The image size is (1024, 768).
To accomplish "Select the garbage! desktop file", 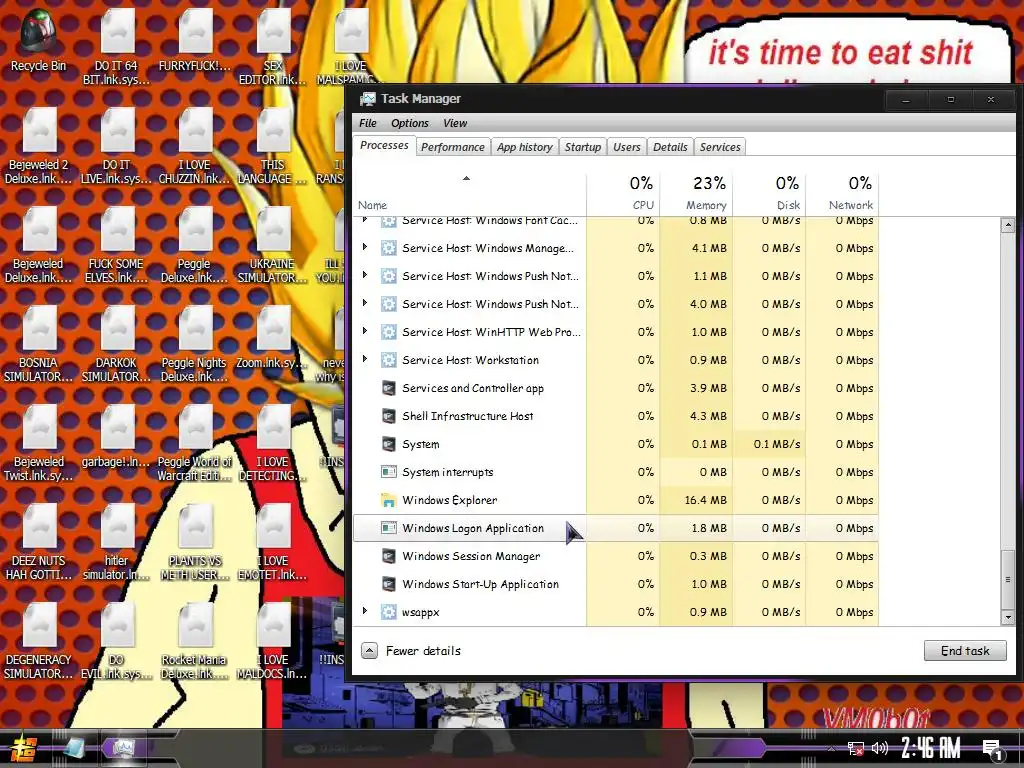I will 116,438.
